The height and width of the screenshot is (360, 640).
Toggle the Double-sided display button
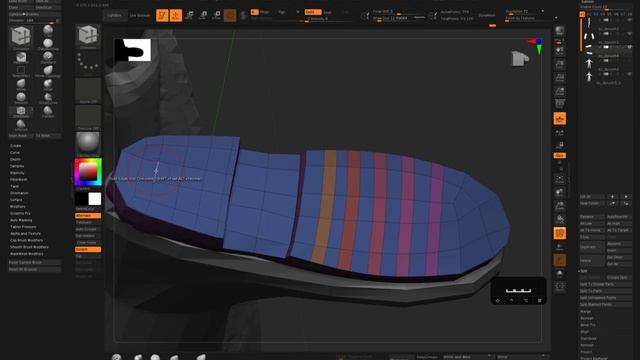click(x=88, y=249)
